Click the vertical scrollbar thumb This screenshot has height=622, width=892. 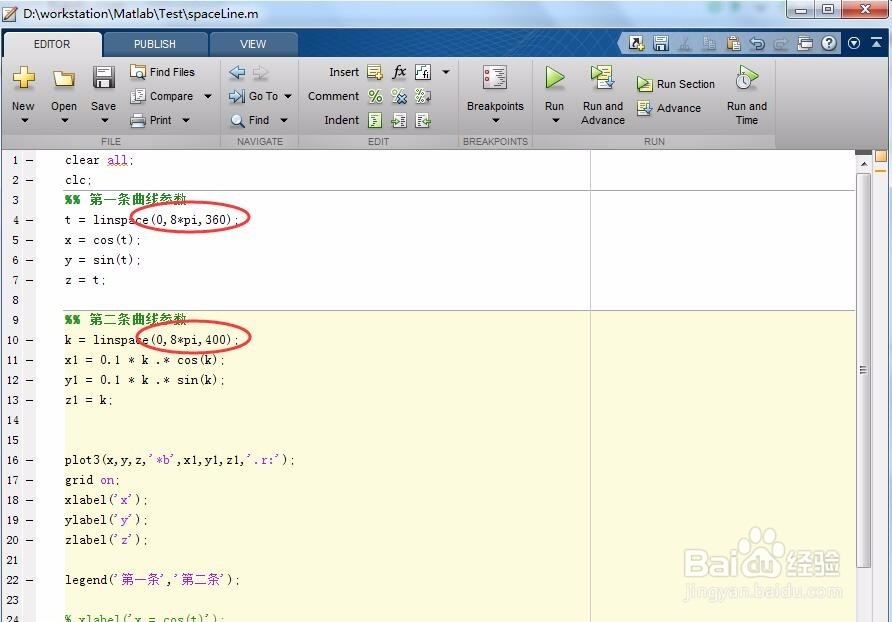(x=863, y=370)
